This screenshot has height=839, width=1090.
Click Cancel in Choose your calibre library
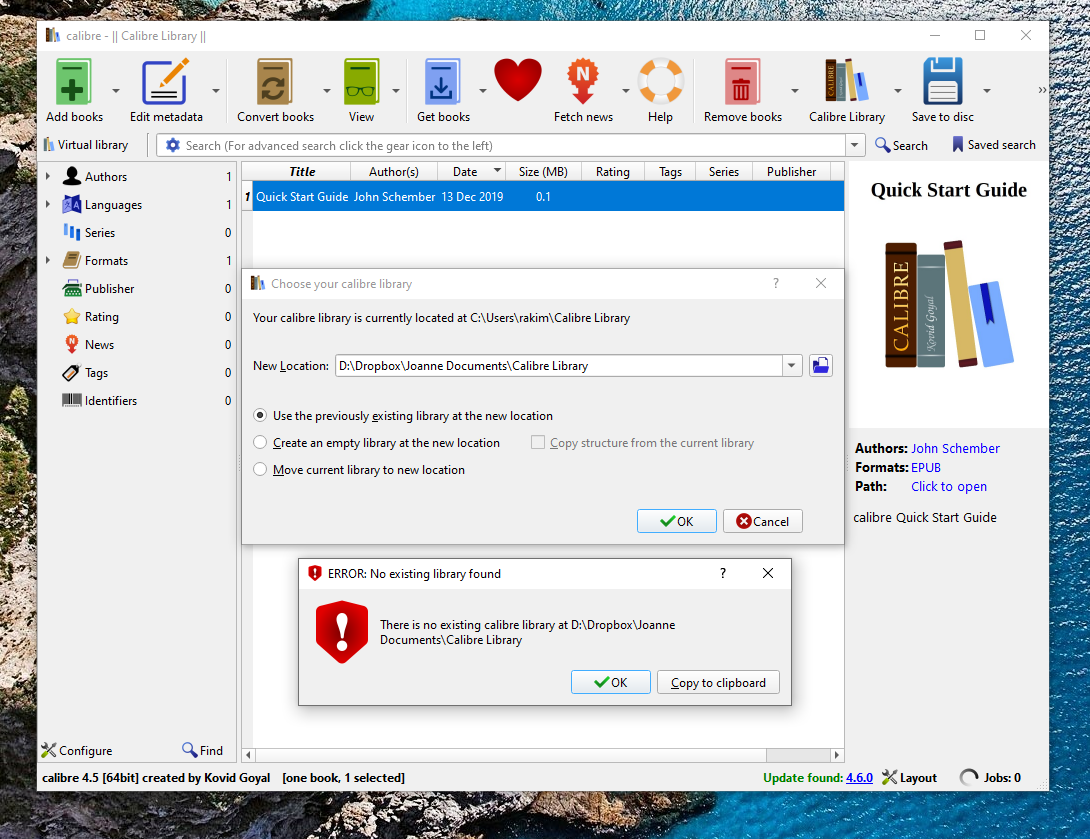(x=763, y=521)
